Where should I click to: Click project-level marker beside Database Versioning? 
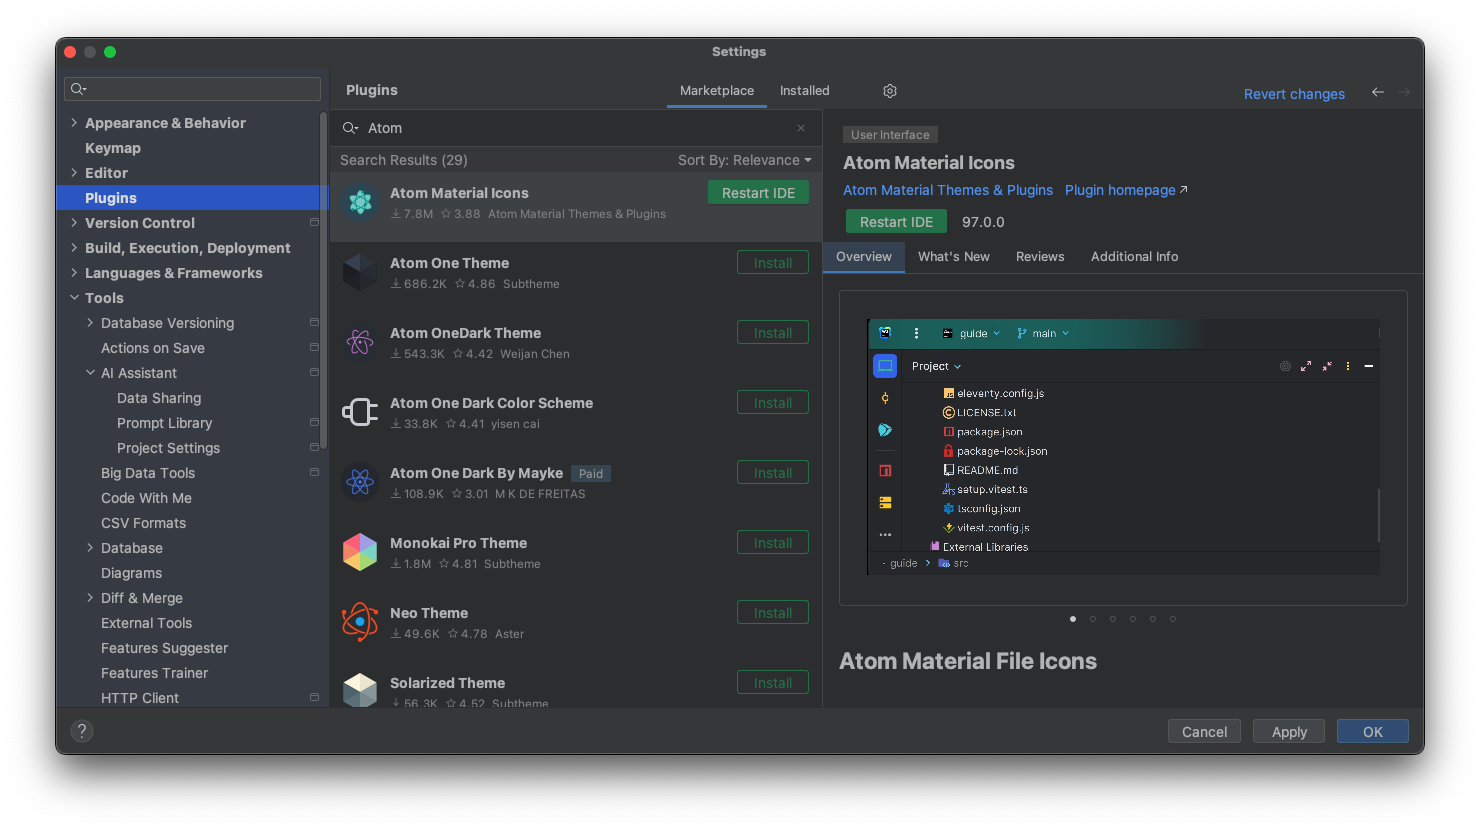(314, 322)
